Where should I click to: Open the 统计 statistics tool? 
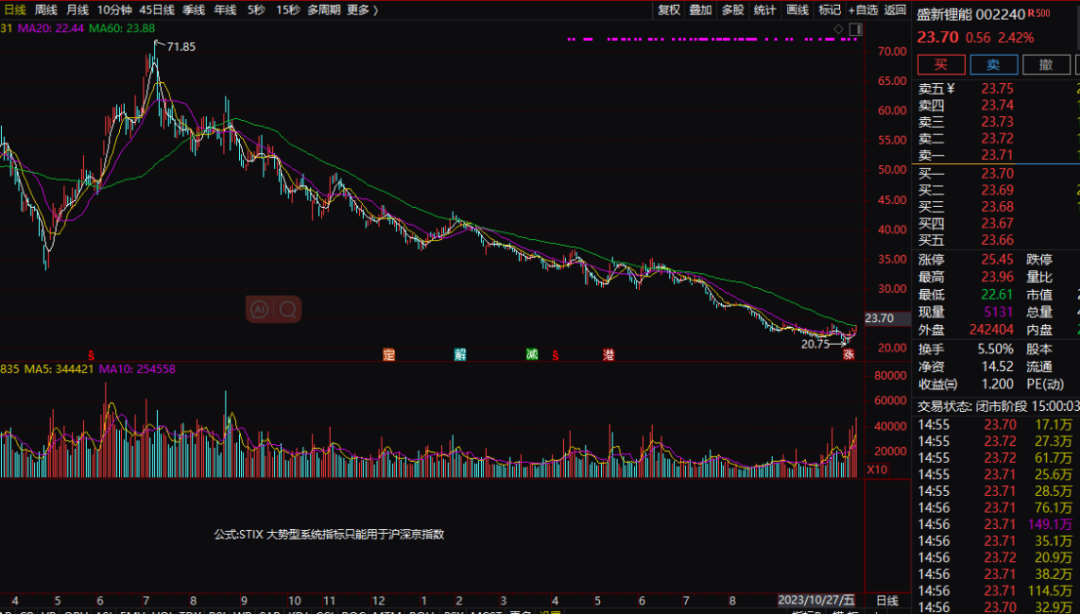[765, 10]
